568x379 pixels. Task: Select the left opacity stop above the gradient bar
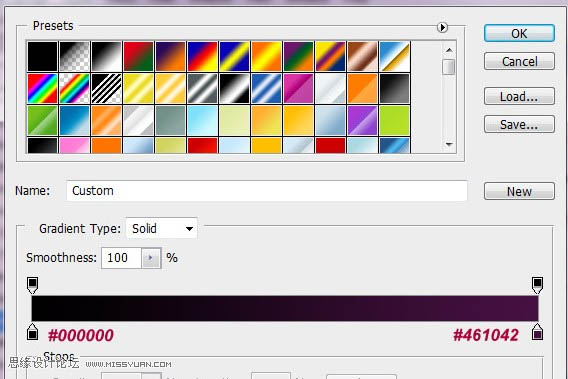33,285
